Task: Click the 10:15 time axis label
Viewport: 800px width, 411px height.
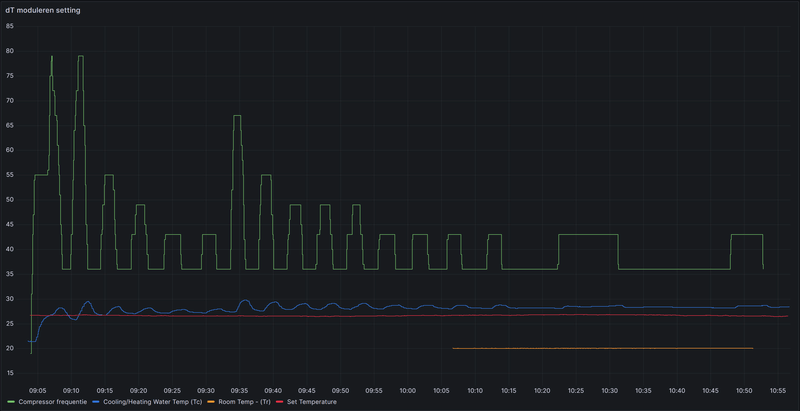Action: 508,391
